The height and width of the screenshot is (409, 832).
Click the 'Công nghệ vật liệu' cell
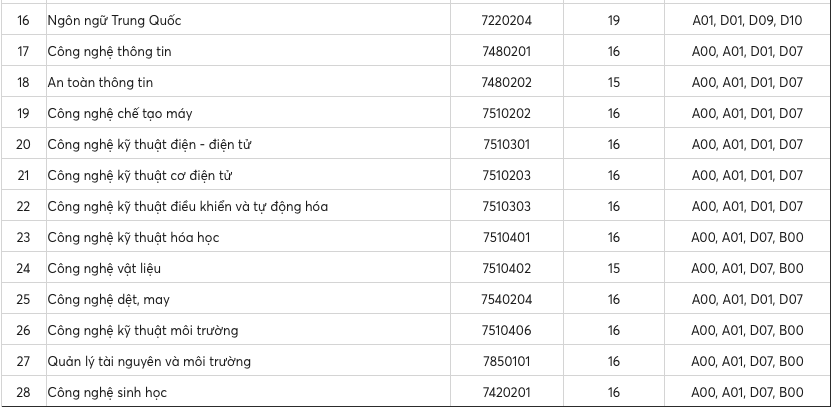pyautogui.click(x=104, y=268)
